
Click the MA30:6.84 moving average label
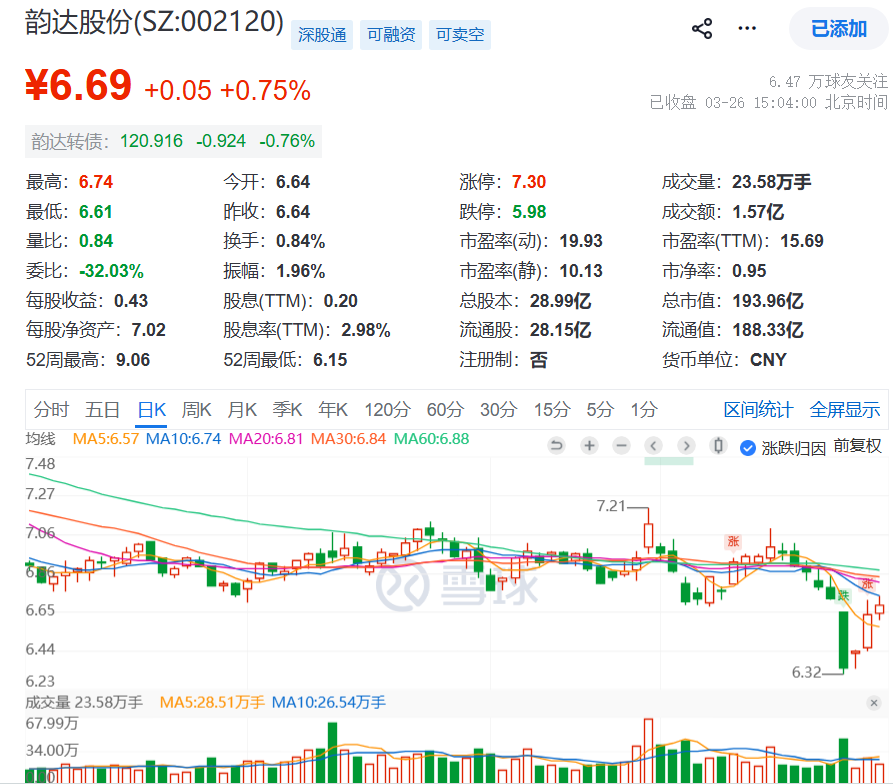348,439
